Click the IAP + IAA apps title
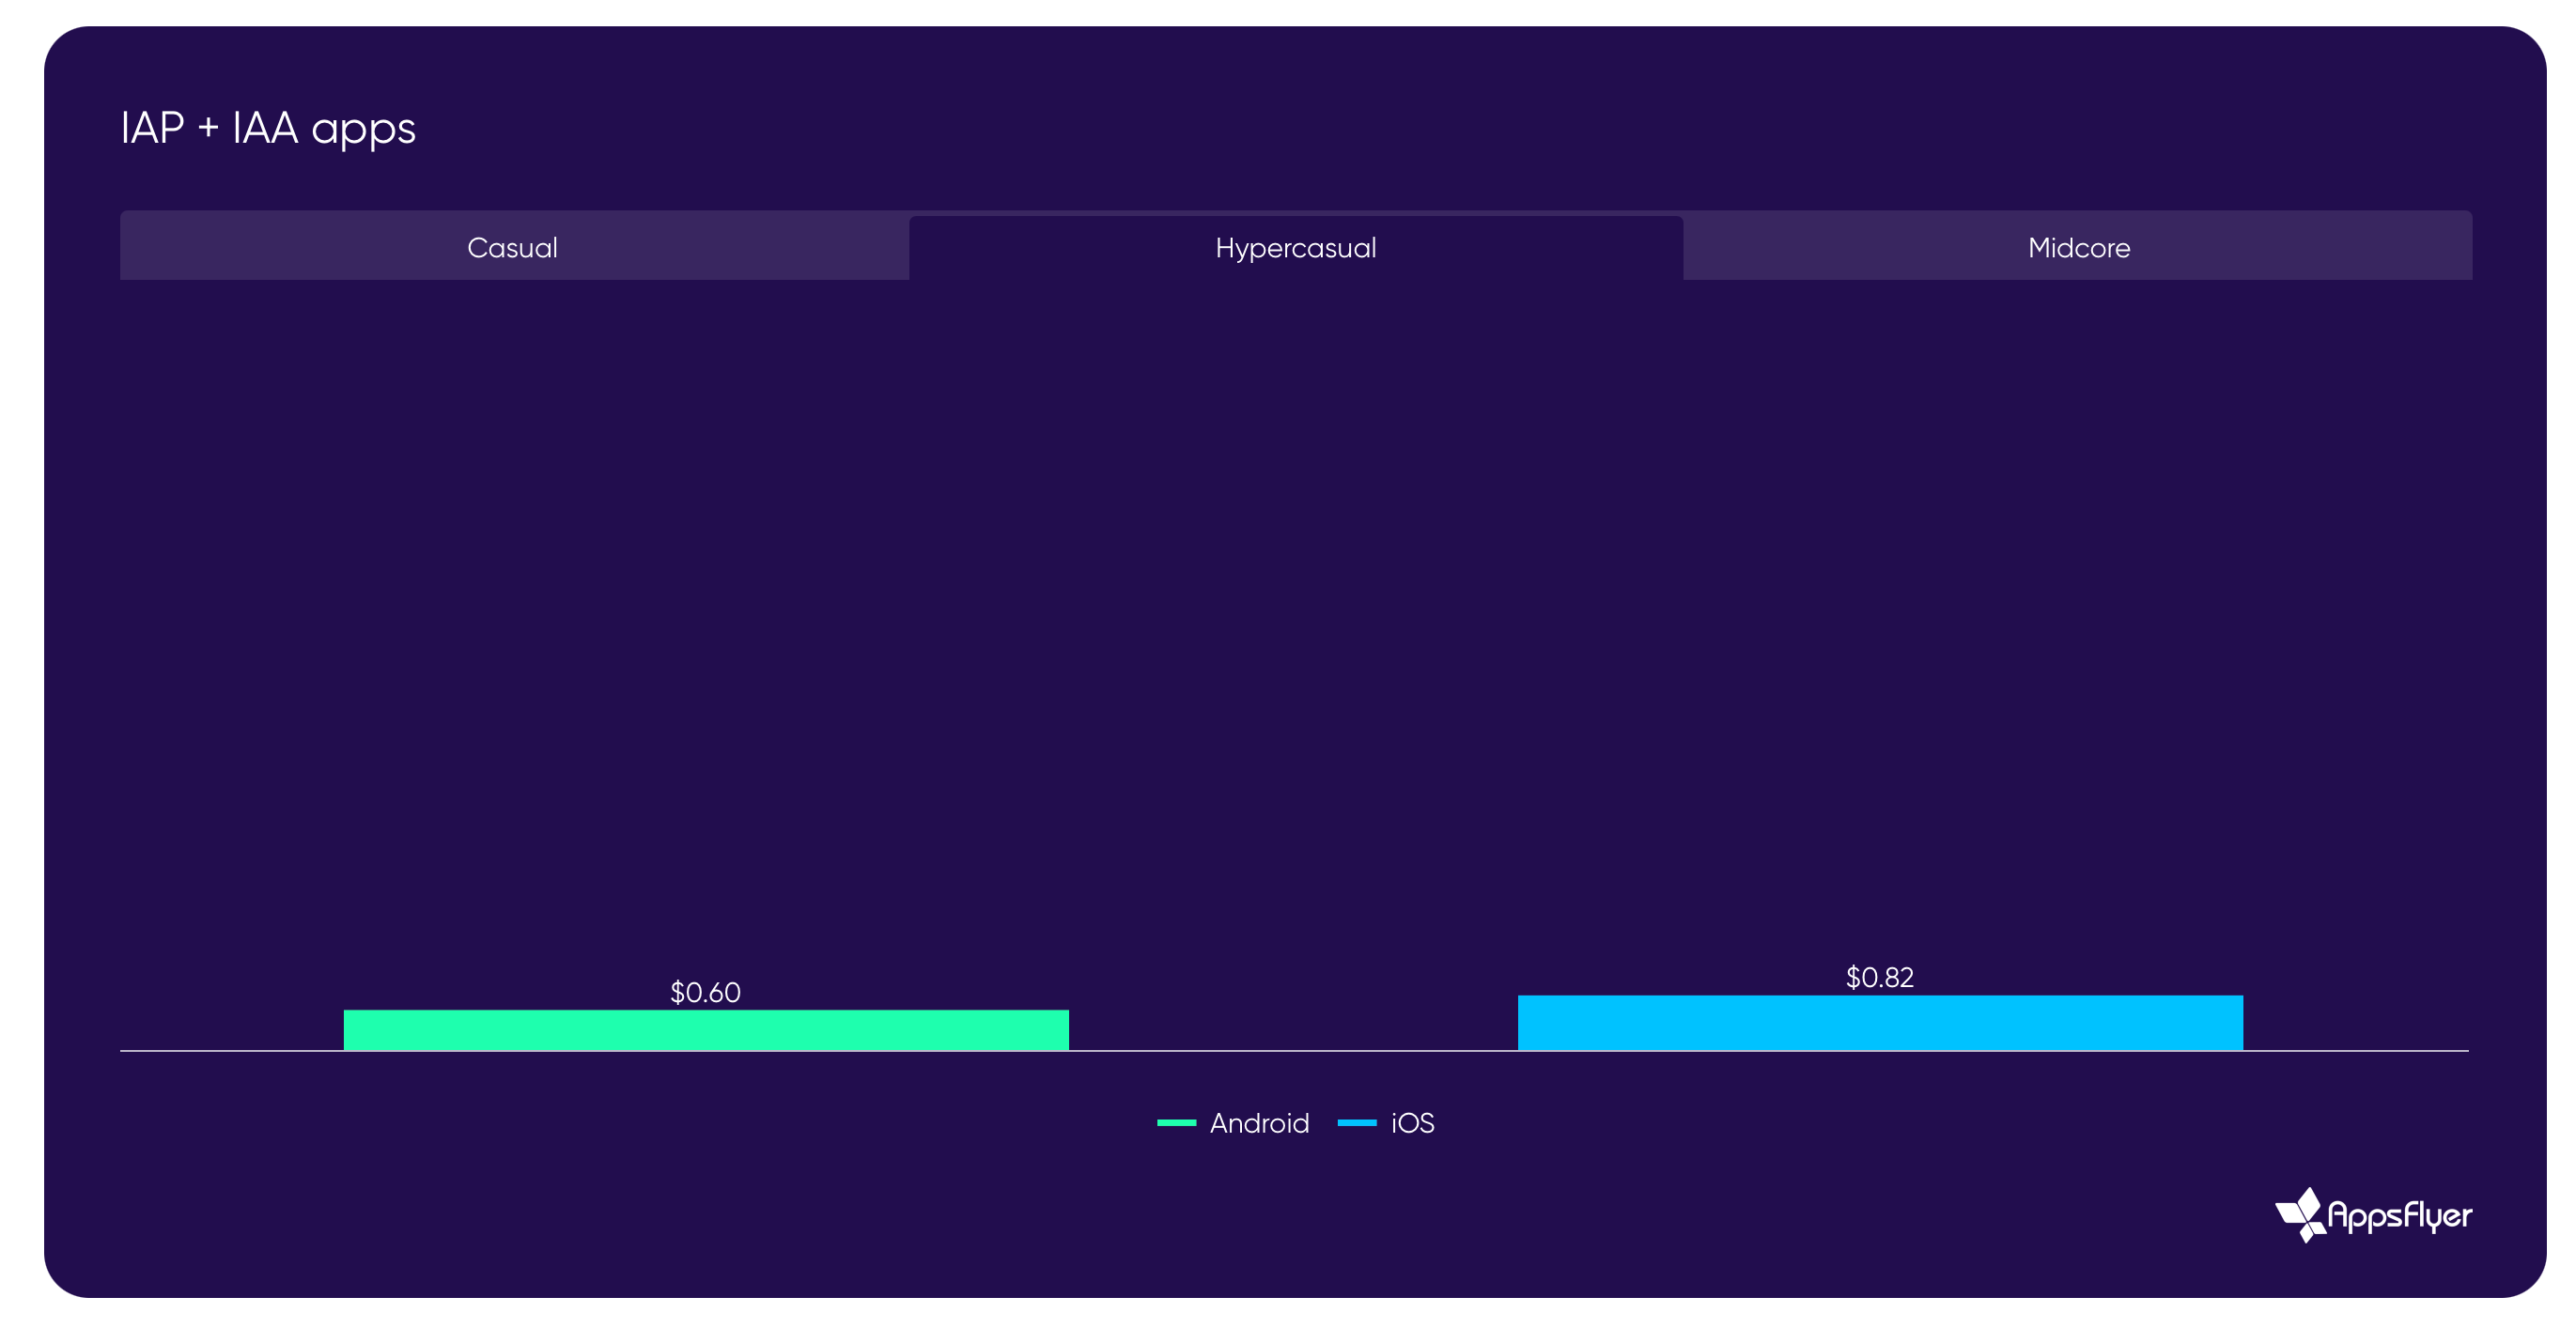The height and width of the screenshot is (1328, 2576). (x=268, y=128)
